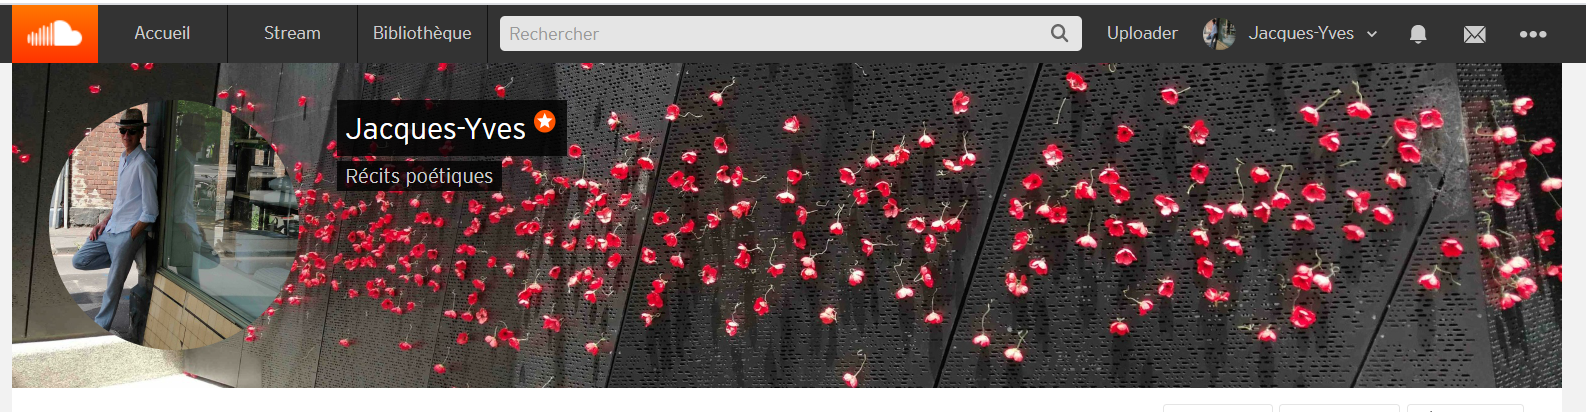The image size is (1586, 412).
Task: Click the Récits poétiques description text
Action: pos(419,176)
